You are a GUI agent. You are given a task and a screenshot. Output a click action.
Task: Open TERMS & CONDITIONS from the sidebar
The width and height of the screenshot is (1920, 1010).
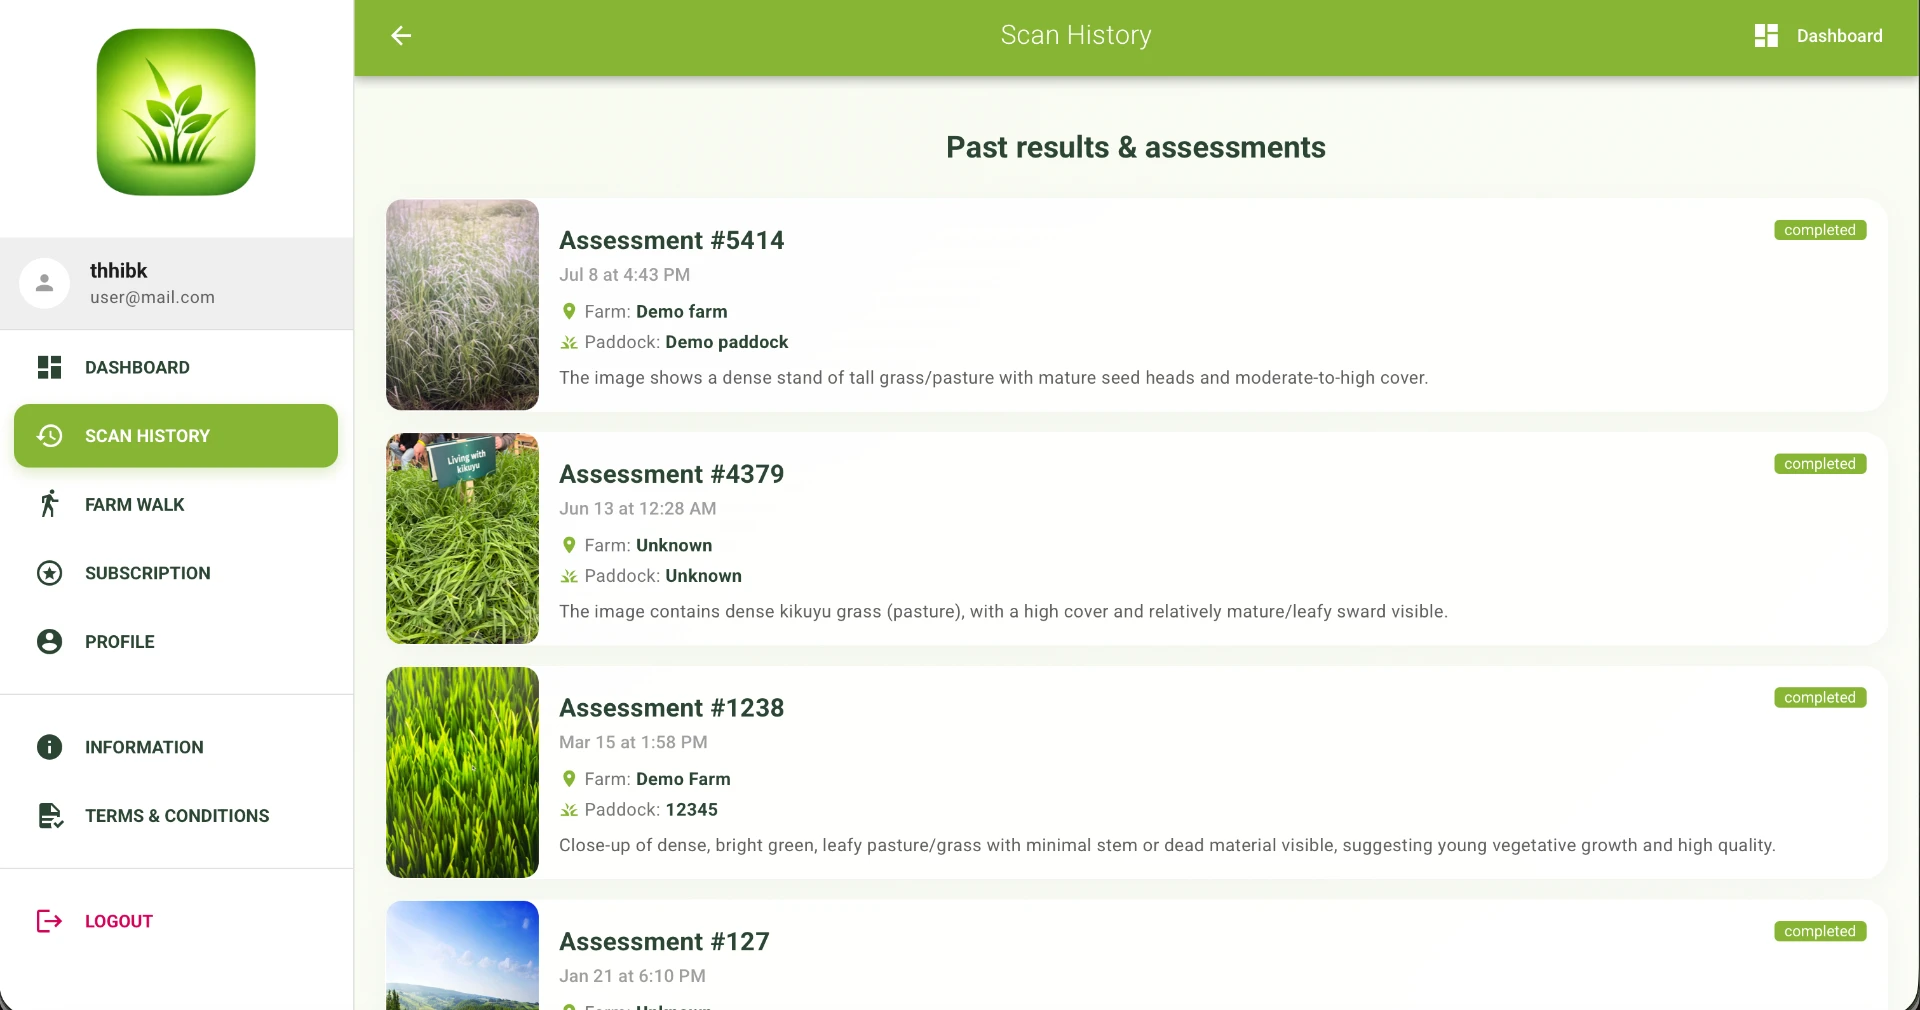176,816
